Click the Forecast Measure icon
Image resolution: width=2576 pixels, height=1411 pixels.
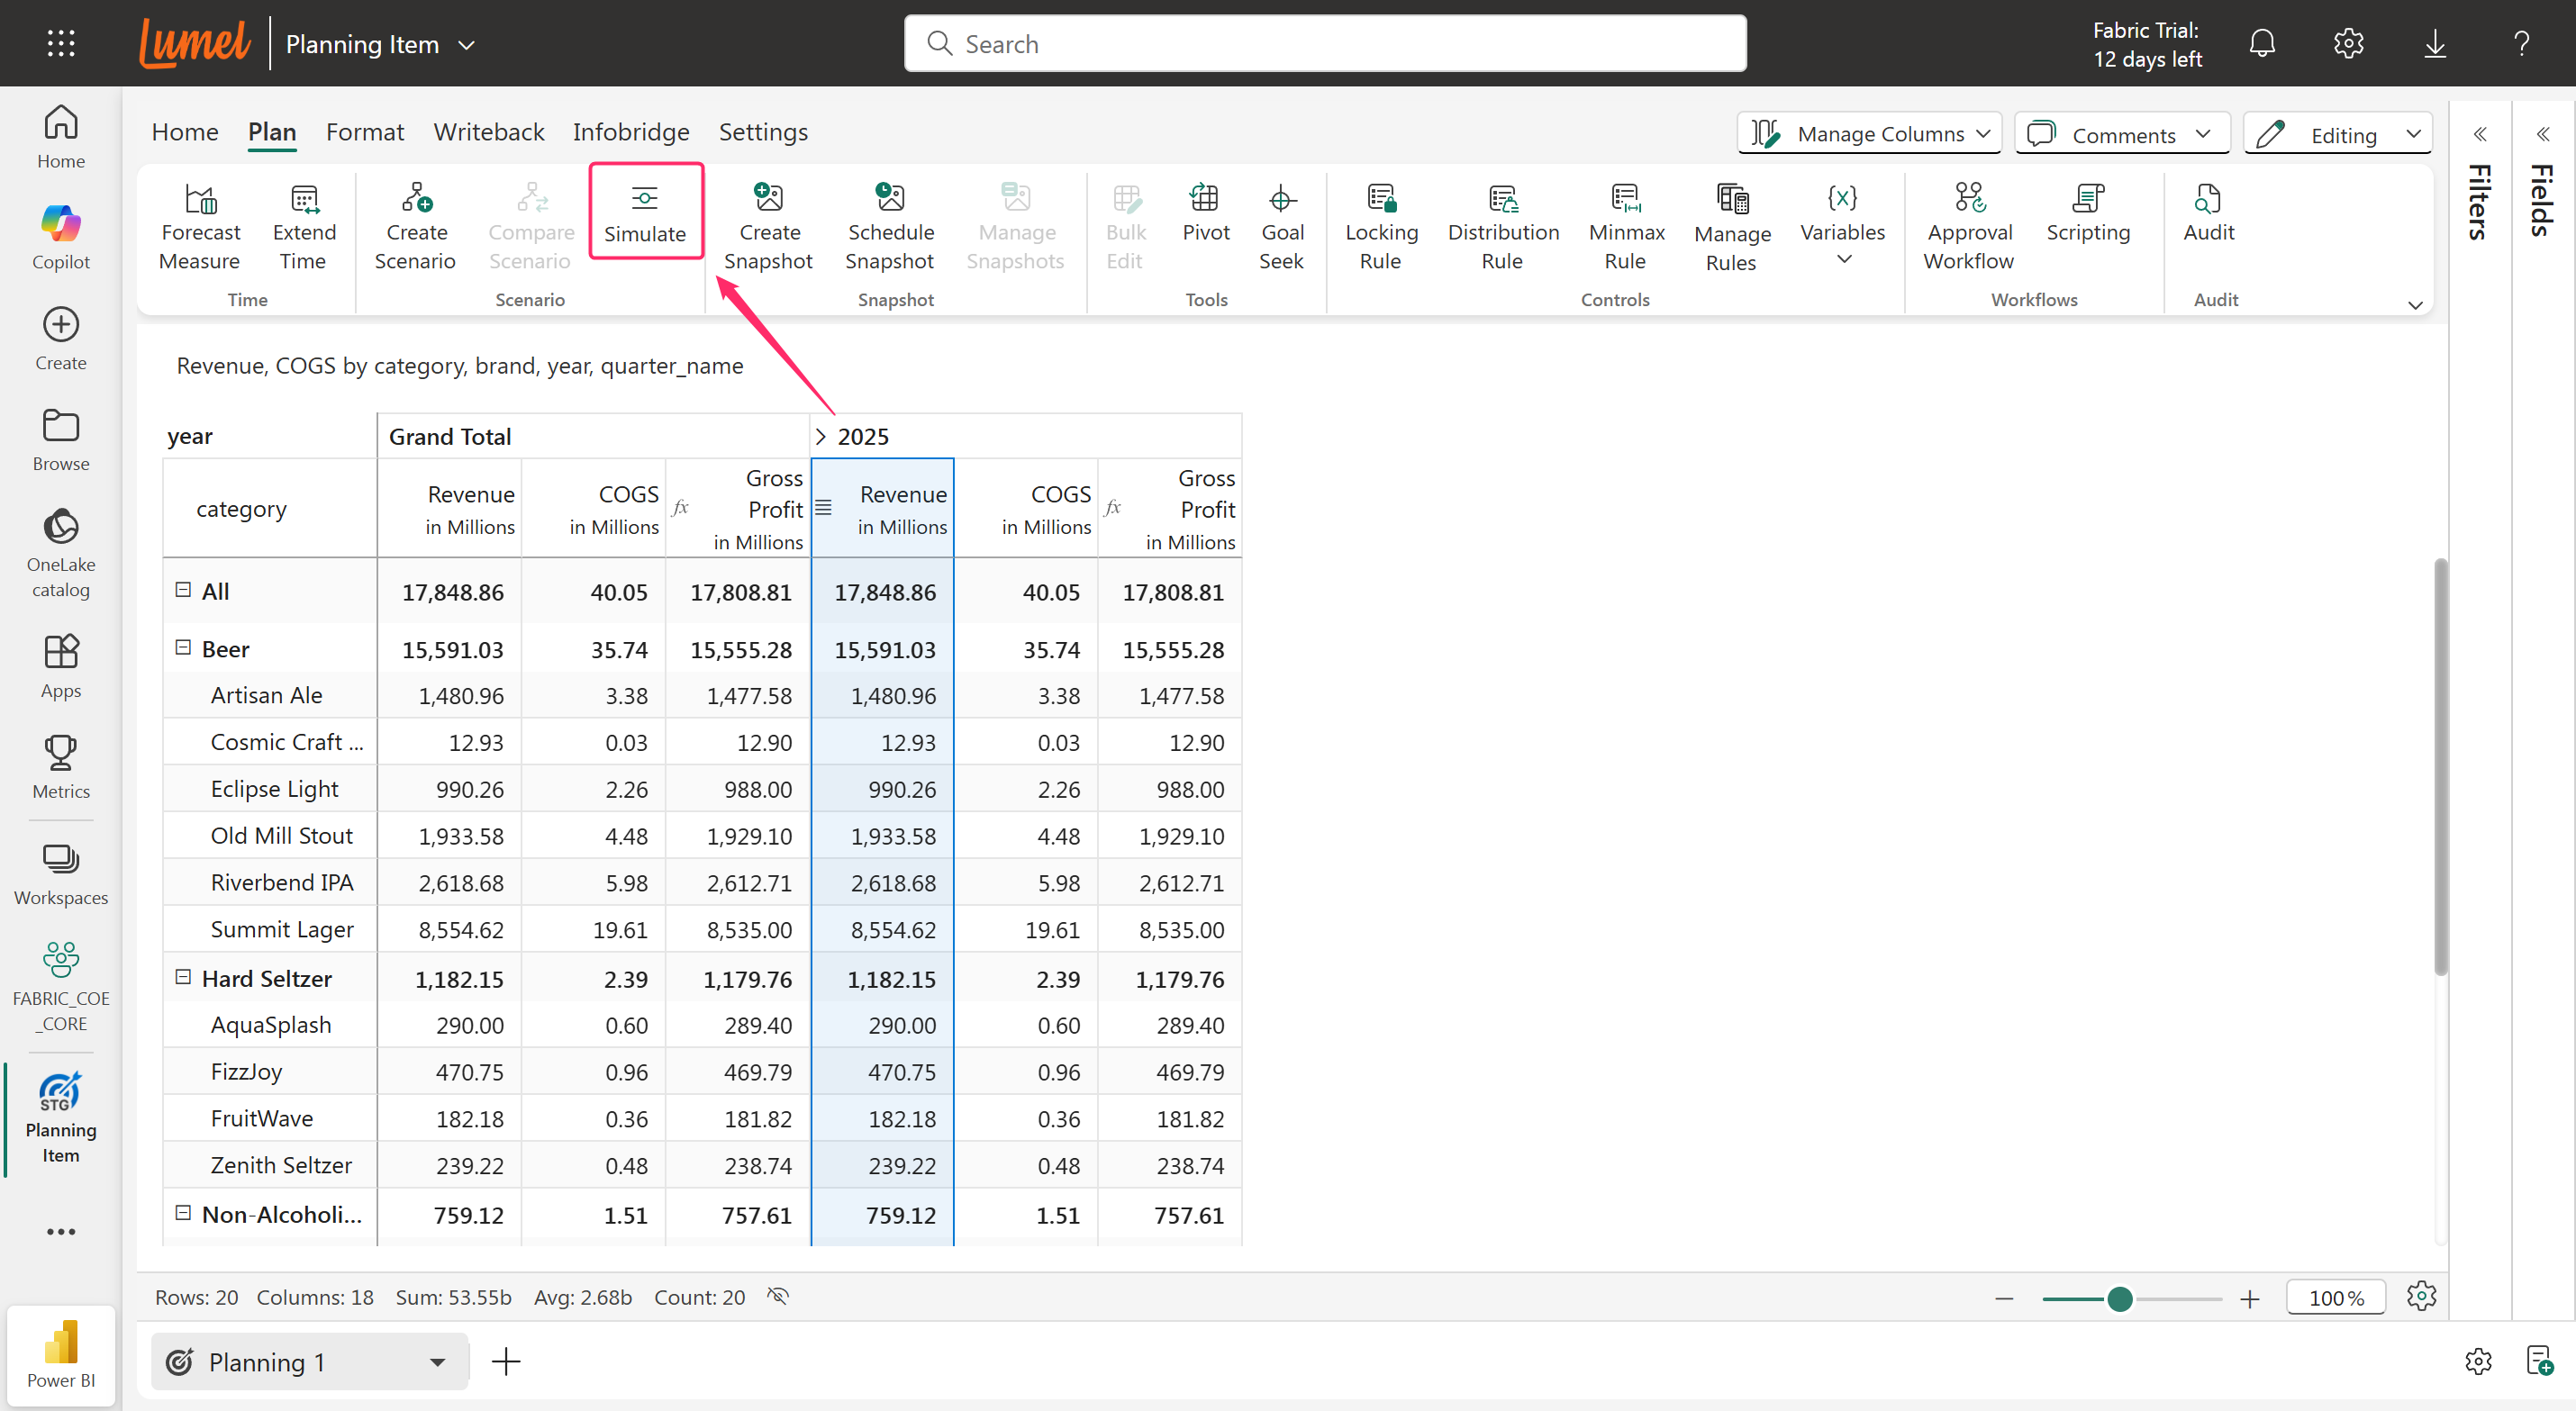200,198
